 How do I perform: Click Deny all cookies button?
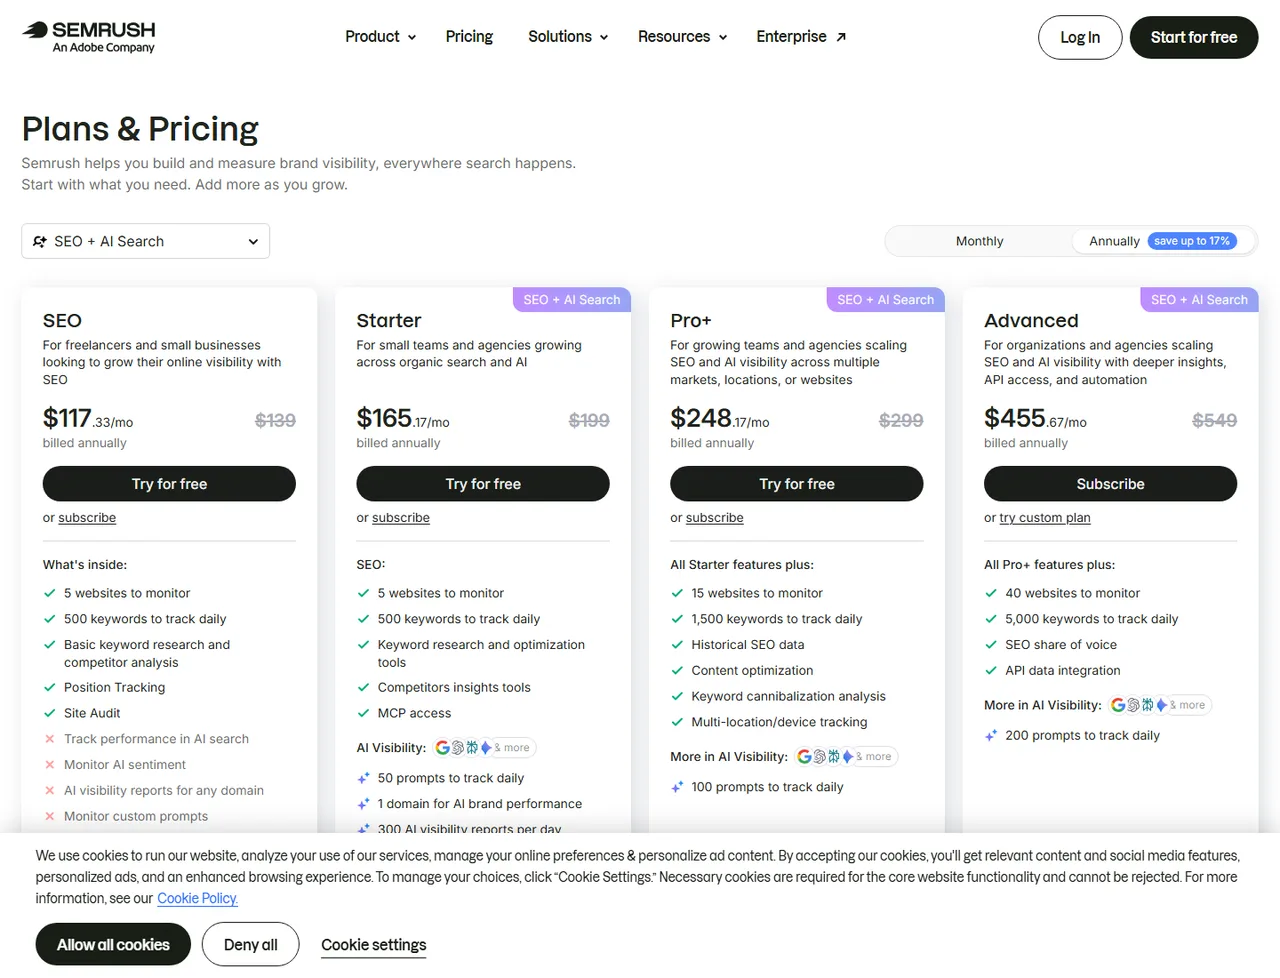[x=250, y=945]
